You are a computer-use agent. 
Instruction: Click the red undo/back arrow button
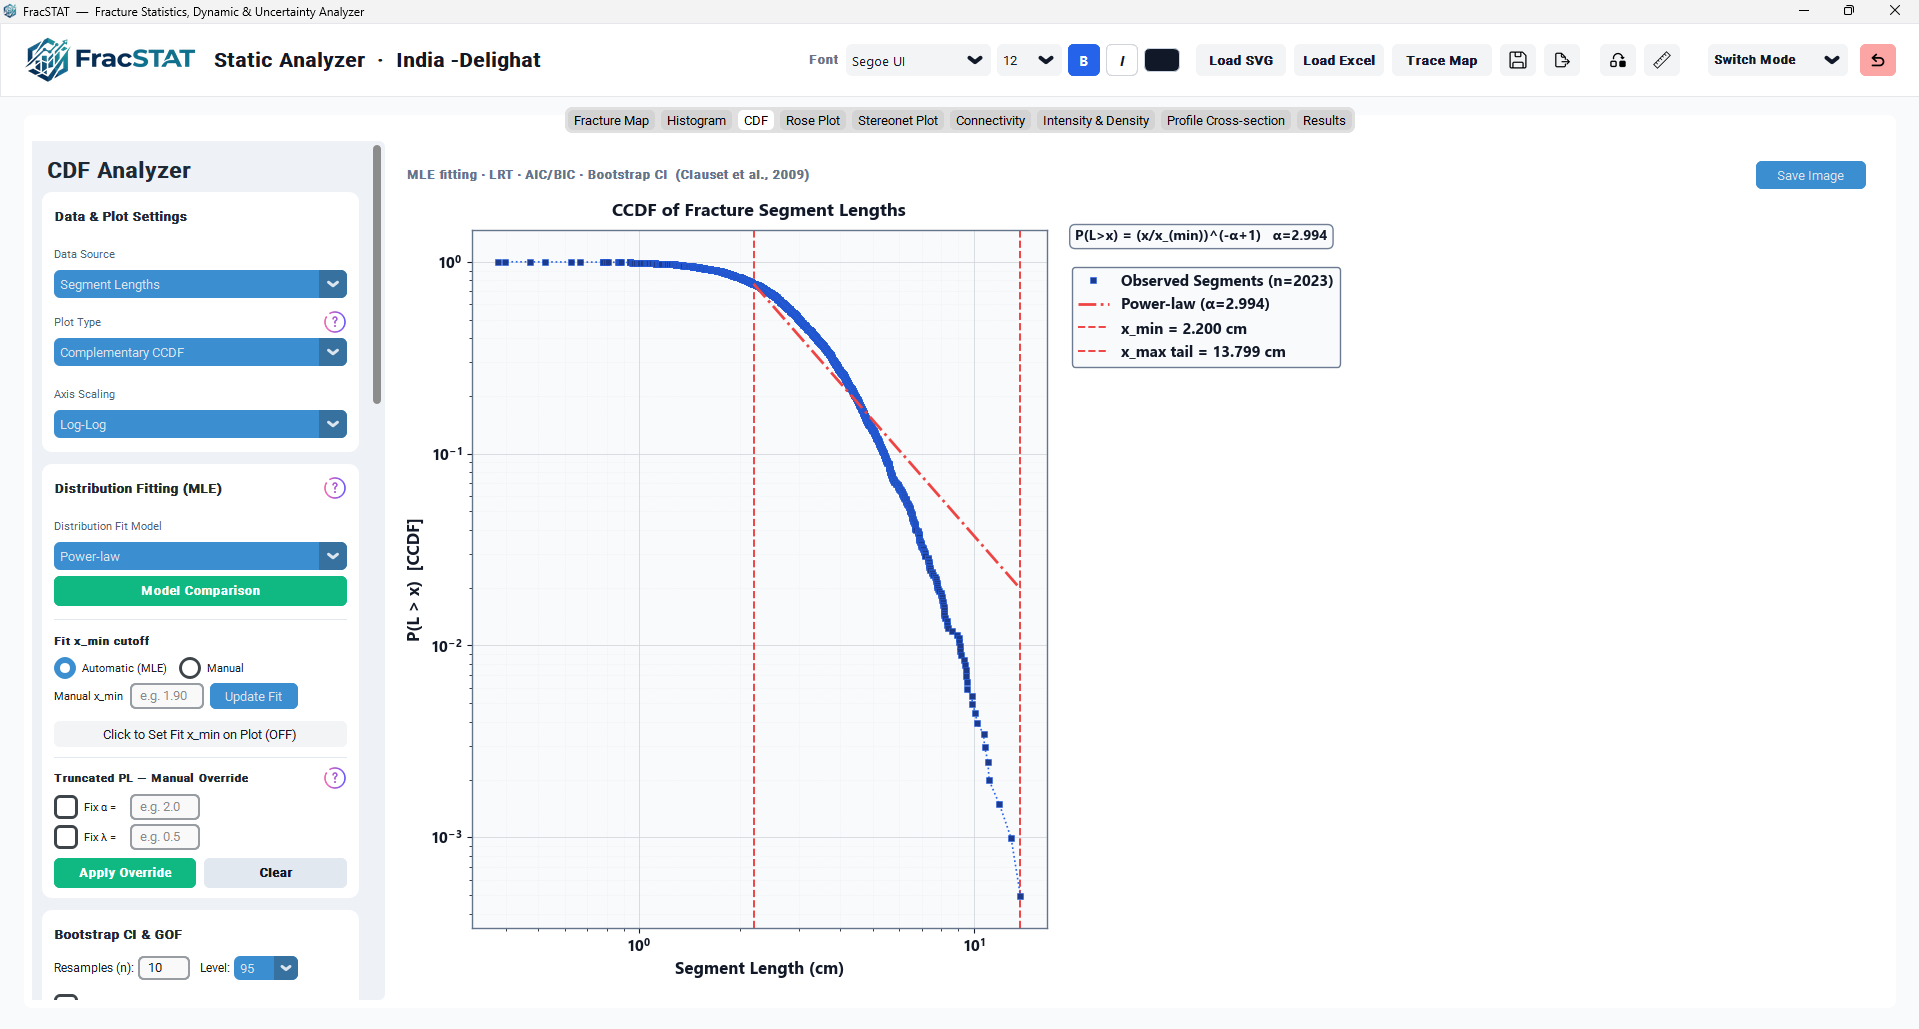click(1878, 60)
